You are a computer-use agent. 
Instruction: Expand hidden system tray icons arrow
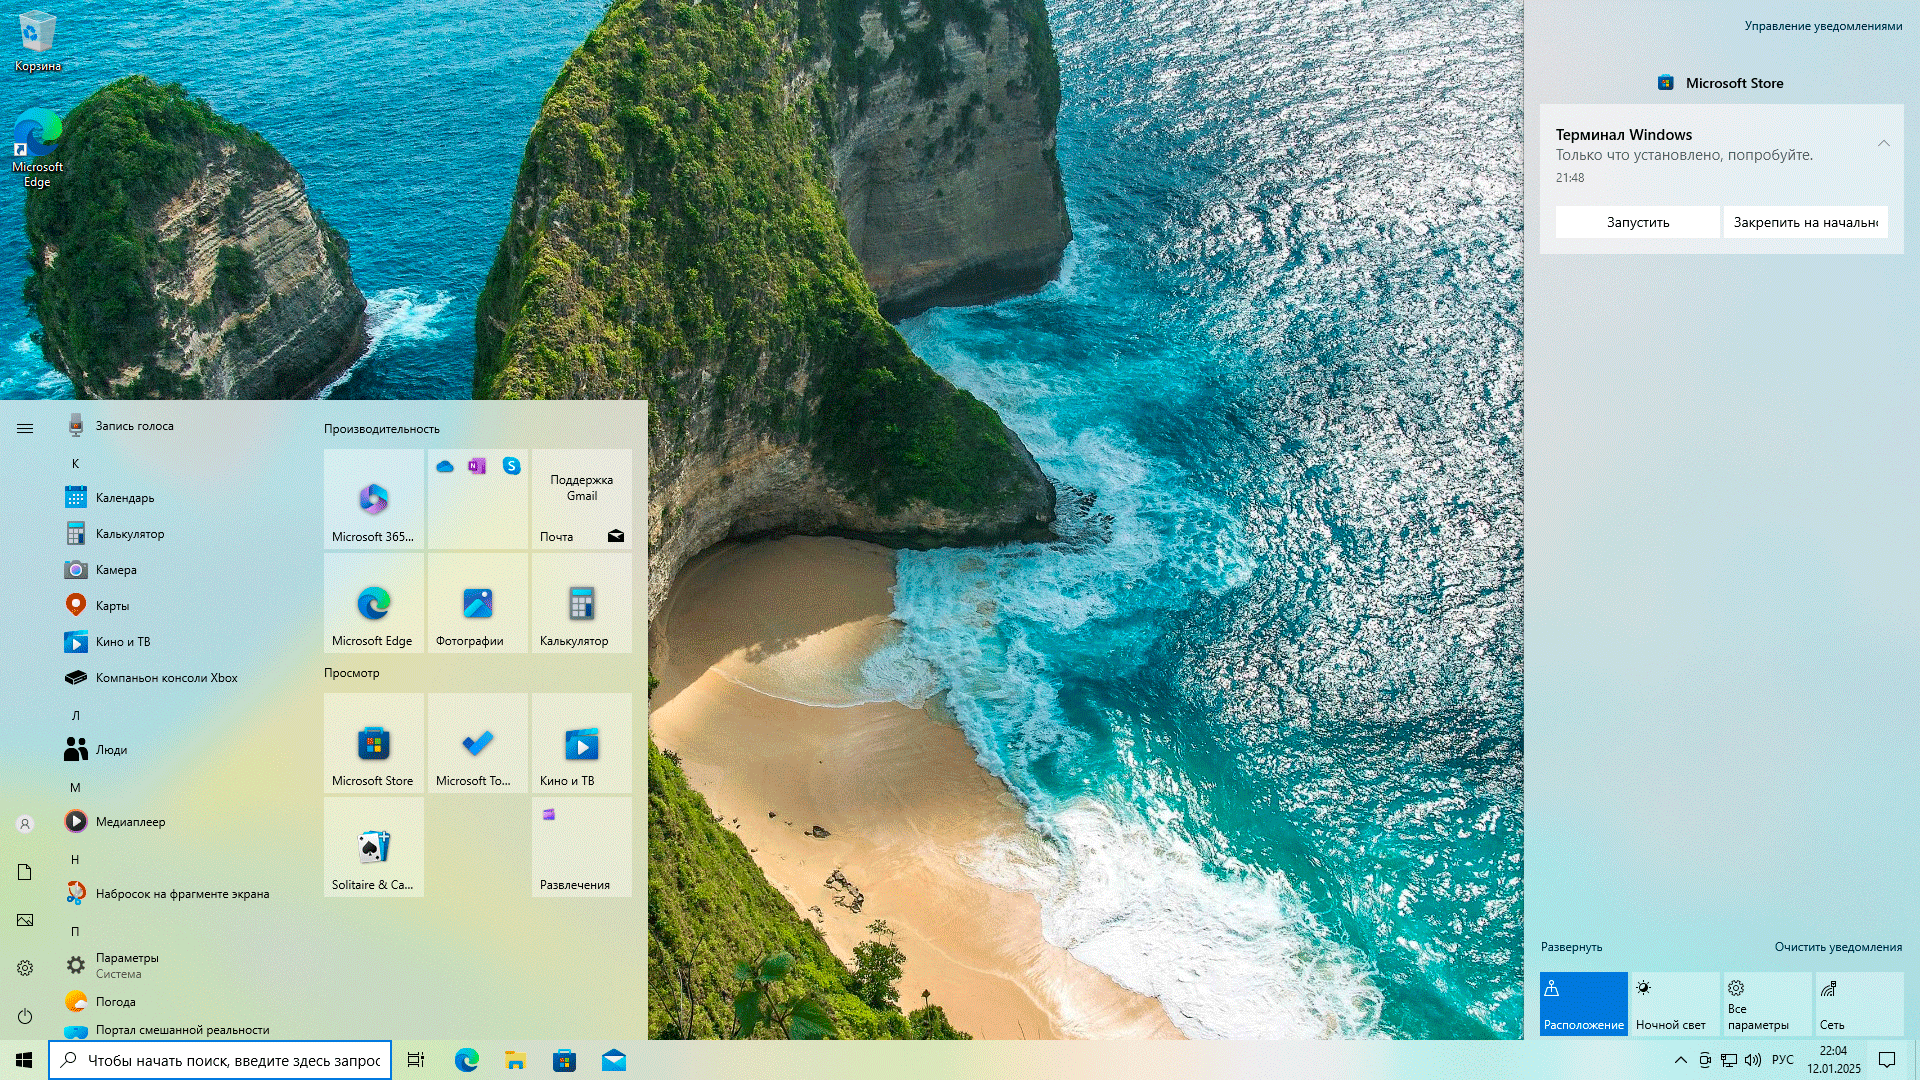1680,1060
